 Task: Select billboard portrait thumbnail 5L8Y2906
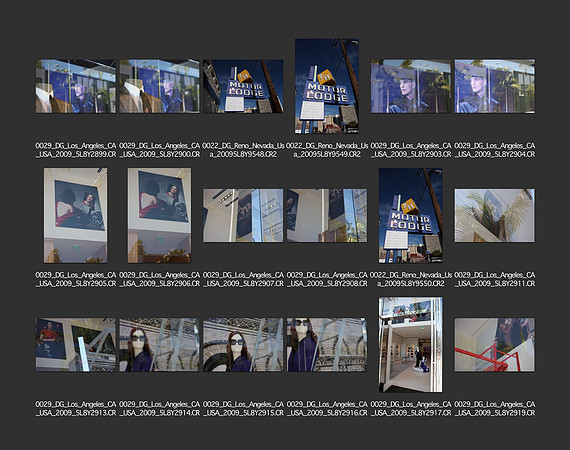pyautogui.click(x=159, y=216)
